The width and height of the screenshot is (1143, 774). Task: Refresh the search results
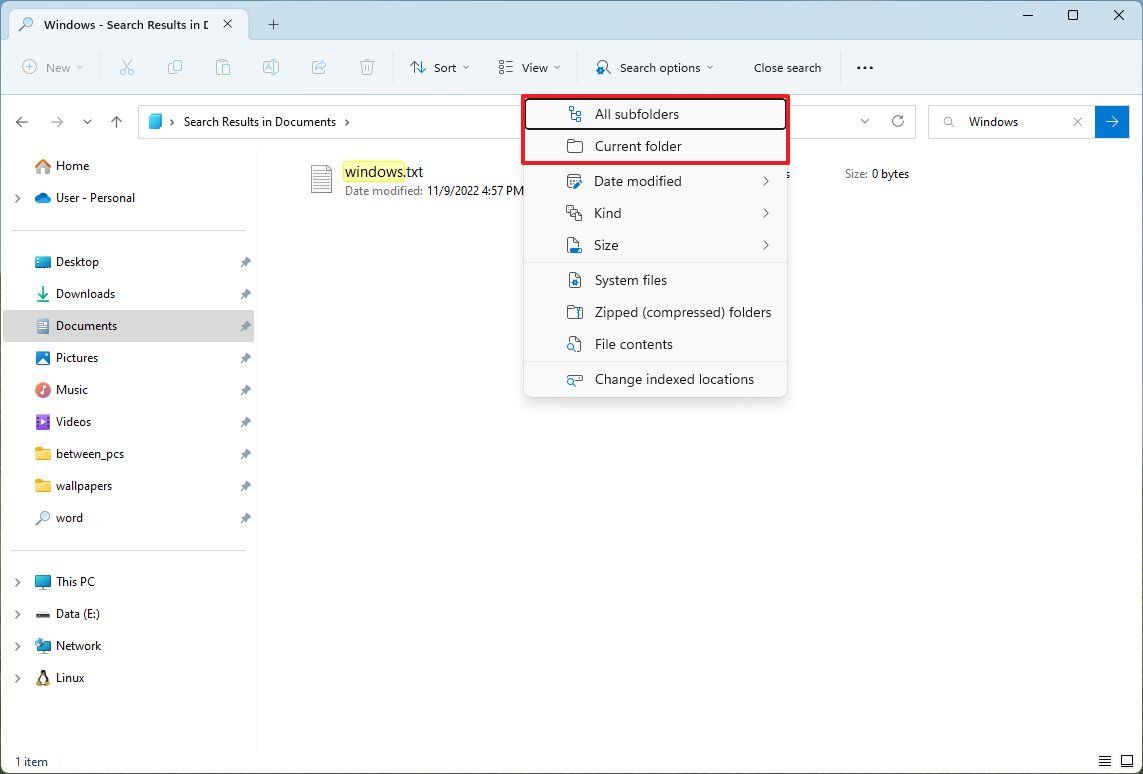(897, 121)
